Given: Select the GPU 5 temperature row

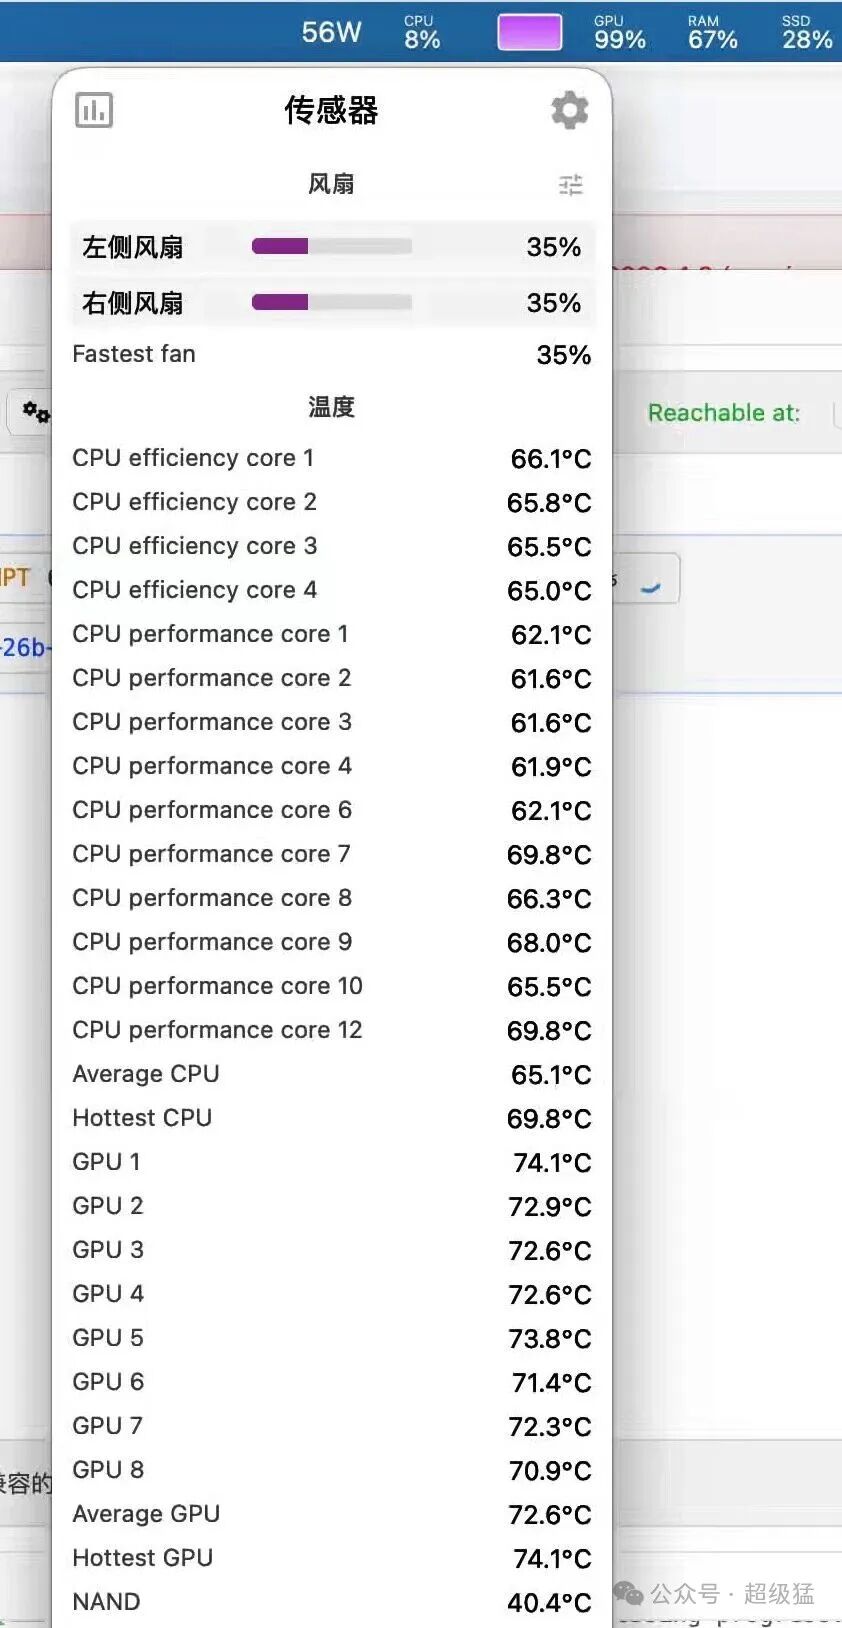Looking at the screenshot, I should pyautogui.click(x=332, y=1338).
